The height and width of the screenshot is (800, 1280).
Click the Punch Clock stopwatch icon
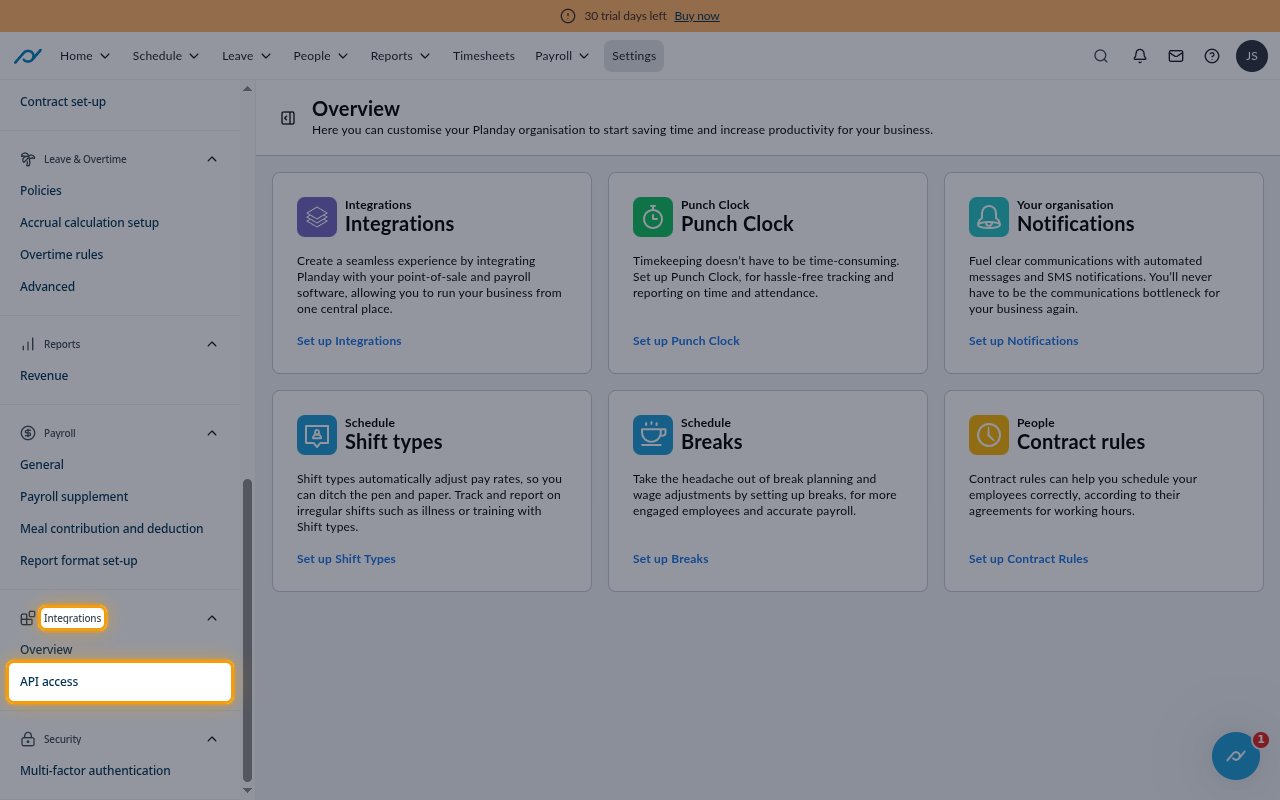point(653,217)
